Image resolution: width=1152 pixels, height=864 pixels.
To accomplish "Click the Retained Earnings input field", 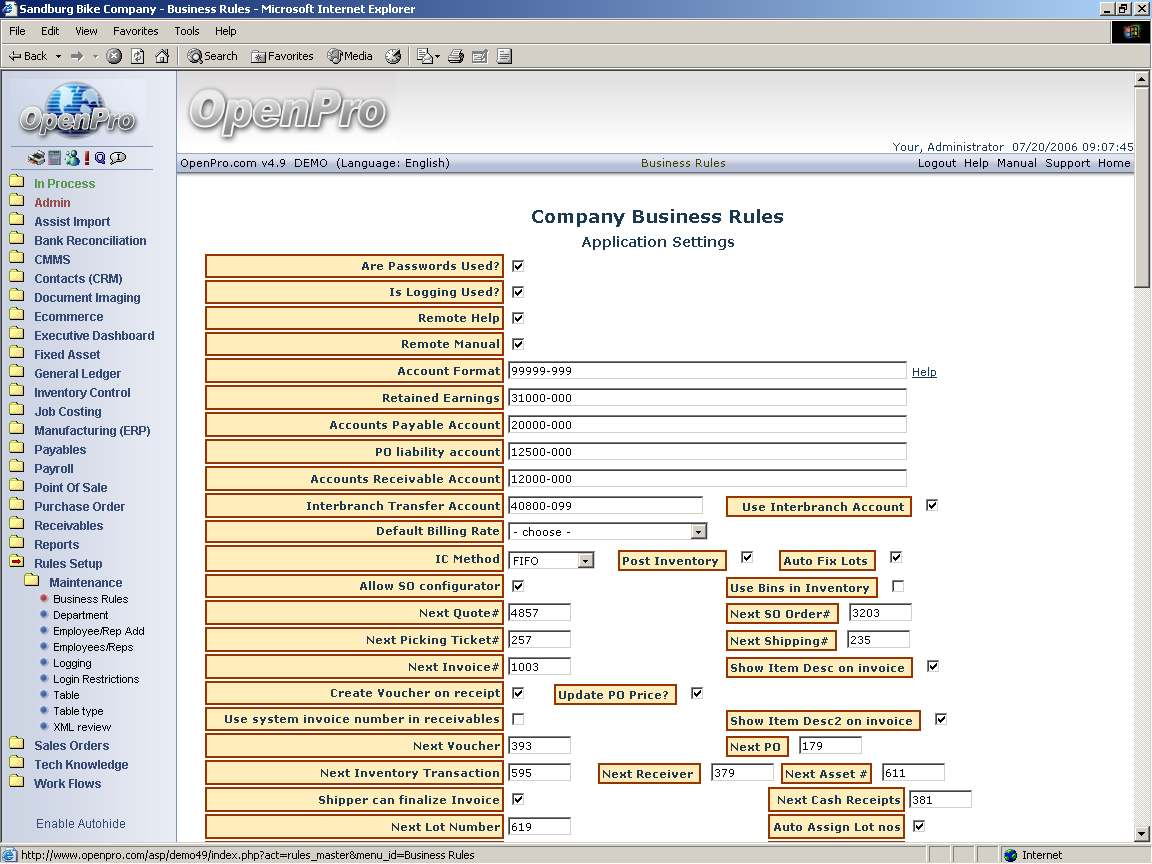I will [x=706, y=398].
